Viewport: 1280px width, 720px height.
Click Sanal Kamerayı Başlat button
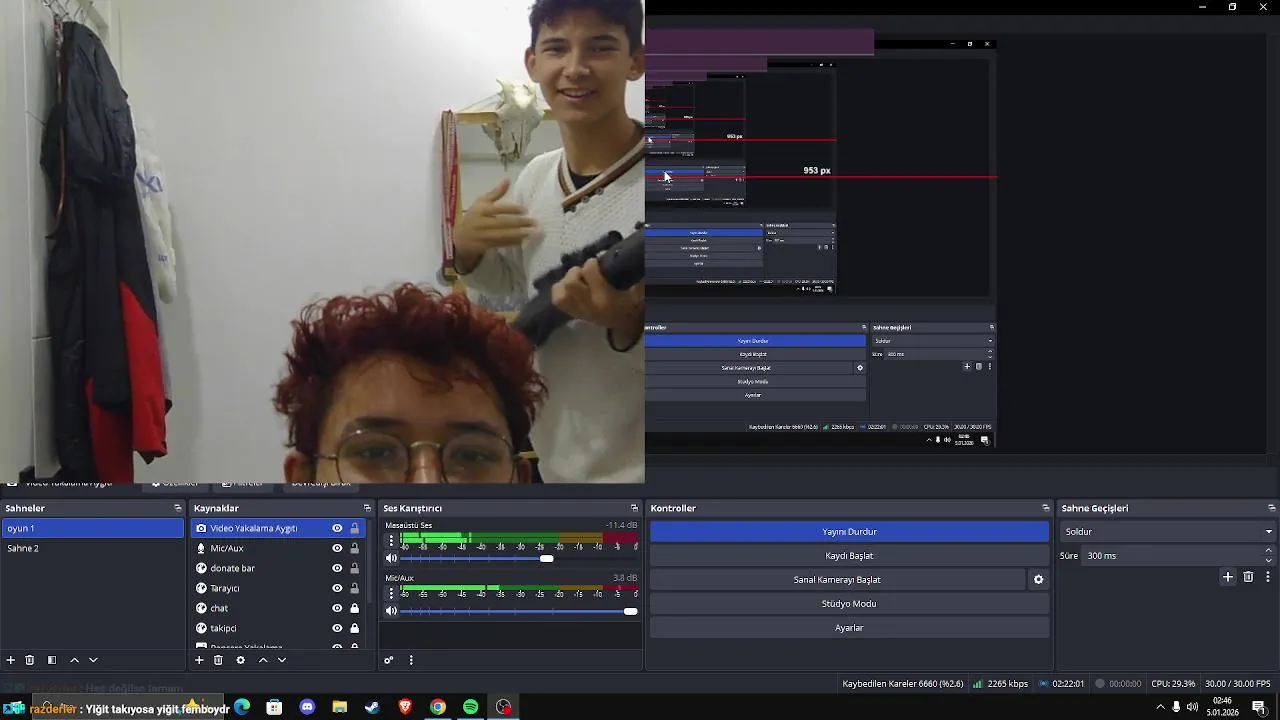pyautogui.click(x=837, y=580)
